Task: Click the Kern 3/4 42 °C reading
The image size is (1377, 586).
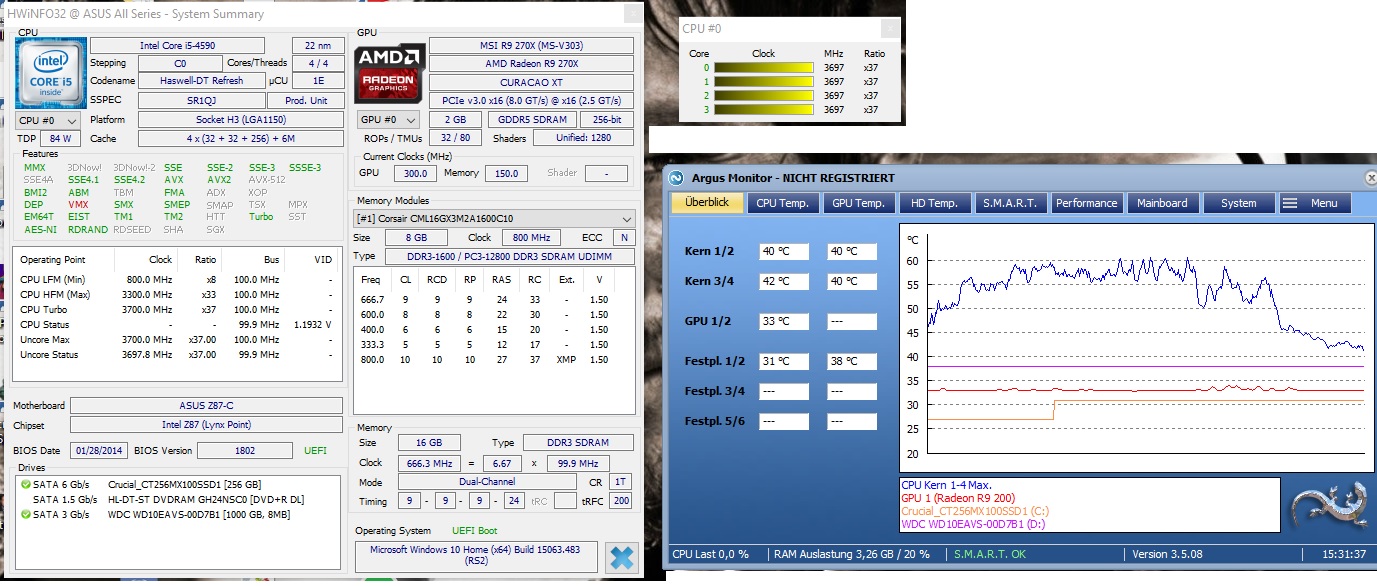Action: coord(783,282)
